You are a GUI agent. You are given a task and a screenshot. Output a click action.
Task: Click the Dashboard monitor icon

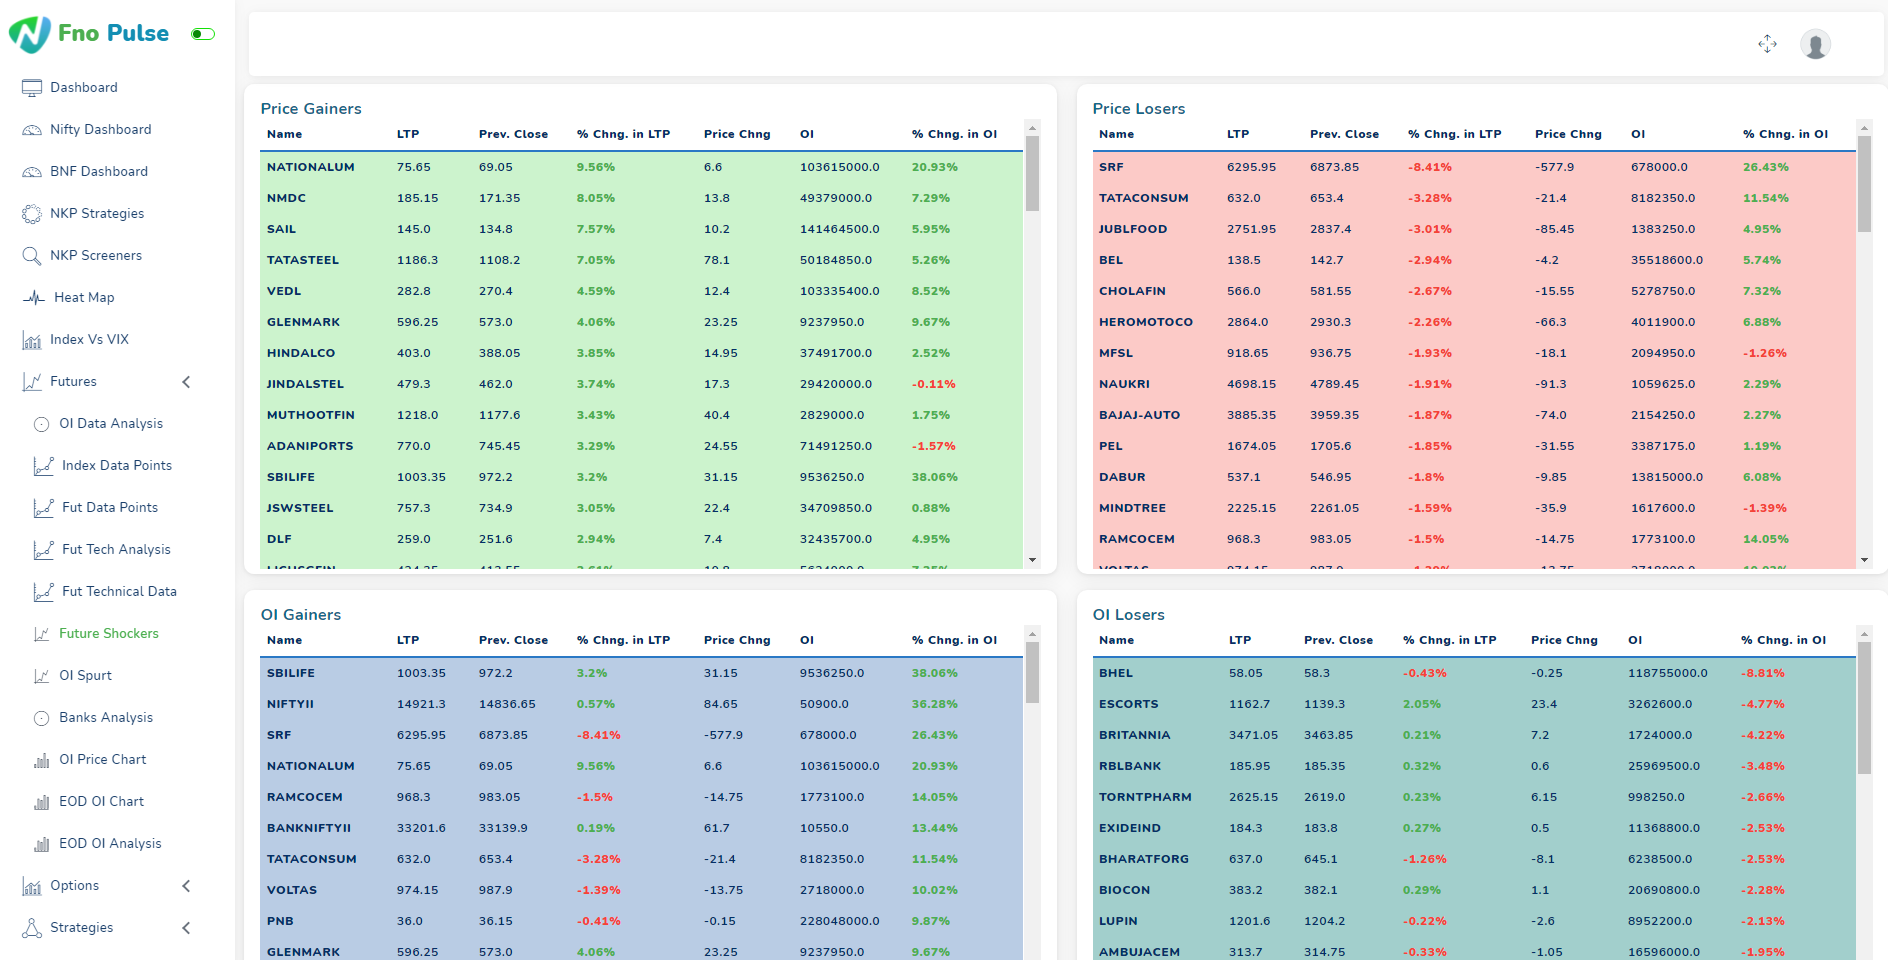[x=32, y=88]
